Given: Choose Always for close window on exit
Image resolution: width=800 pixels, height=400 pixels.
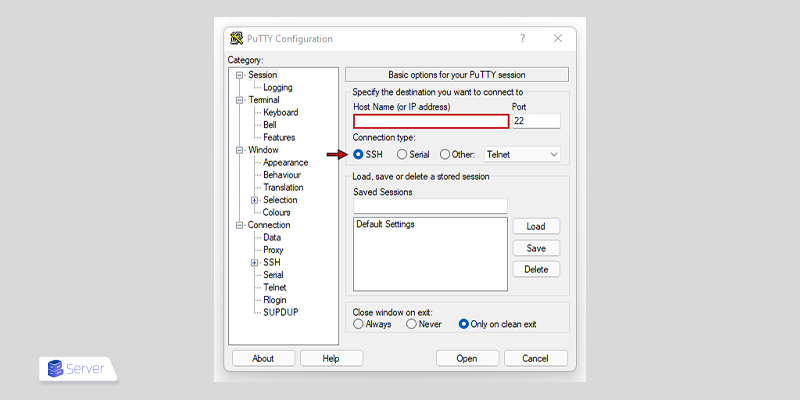Looking at the screenshot, I should (x=358, y=324).
